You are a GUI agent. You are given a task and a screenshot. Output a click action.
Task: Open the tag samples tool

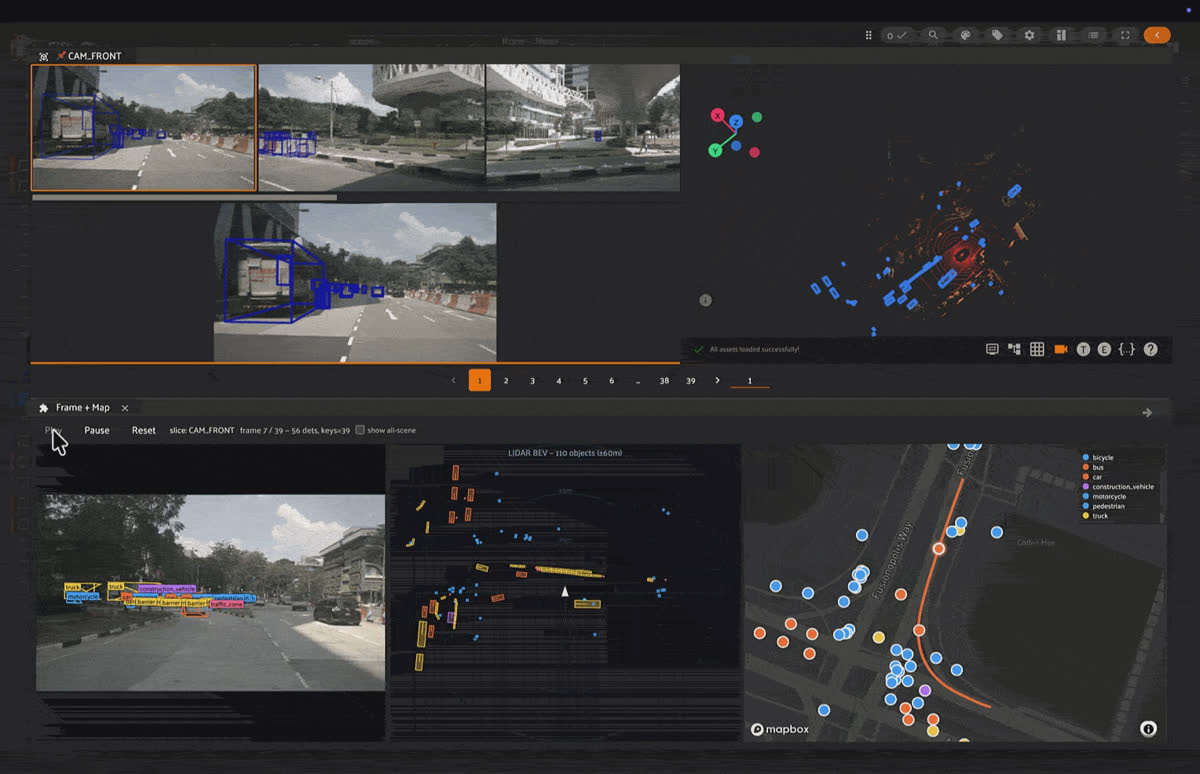coord(997,35)
